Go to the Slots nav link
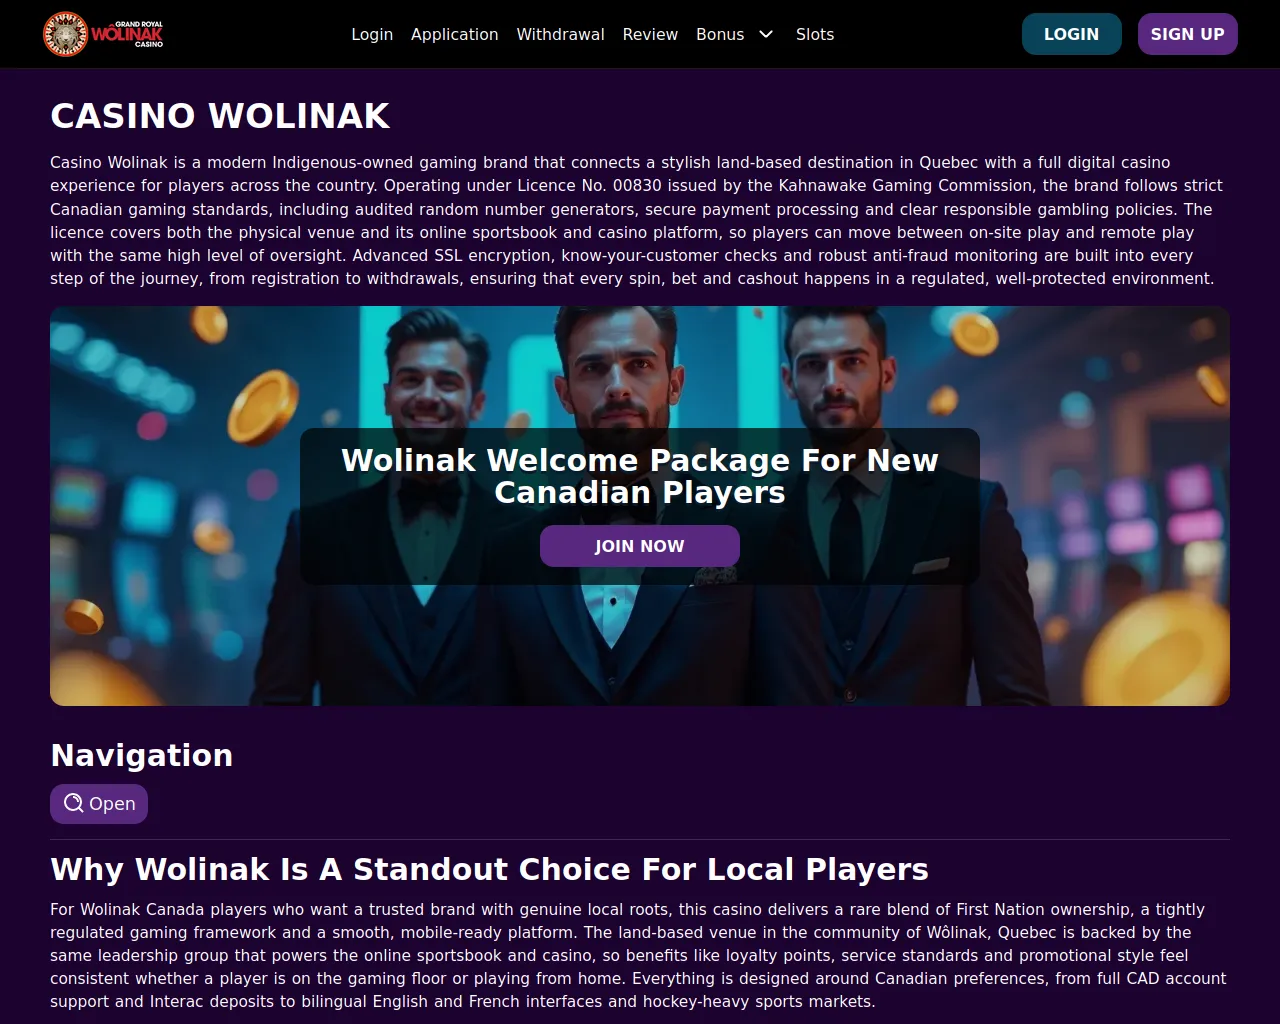 (x=815, y=34)
